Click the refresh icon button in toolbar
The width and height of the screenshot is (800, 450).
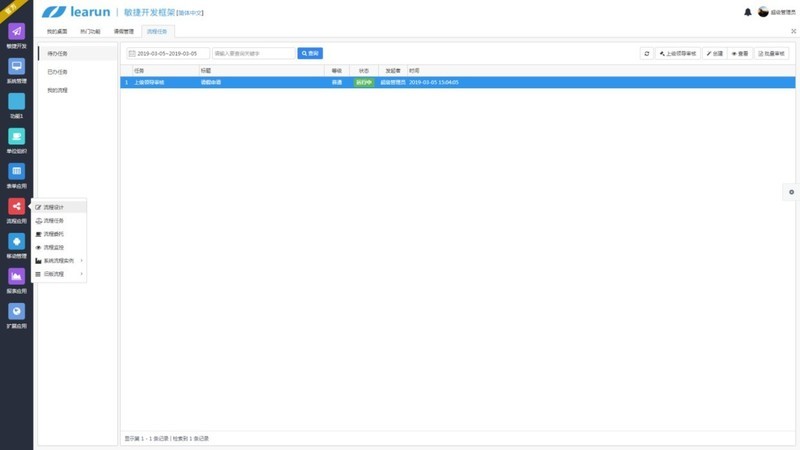(646, 54)
